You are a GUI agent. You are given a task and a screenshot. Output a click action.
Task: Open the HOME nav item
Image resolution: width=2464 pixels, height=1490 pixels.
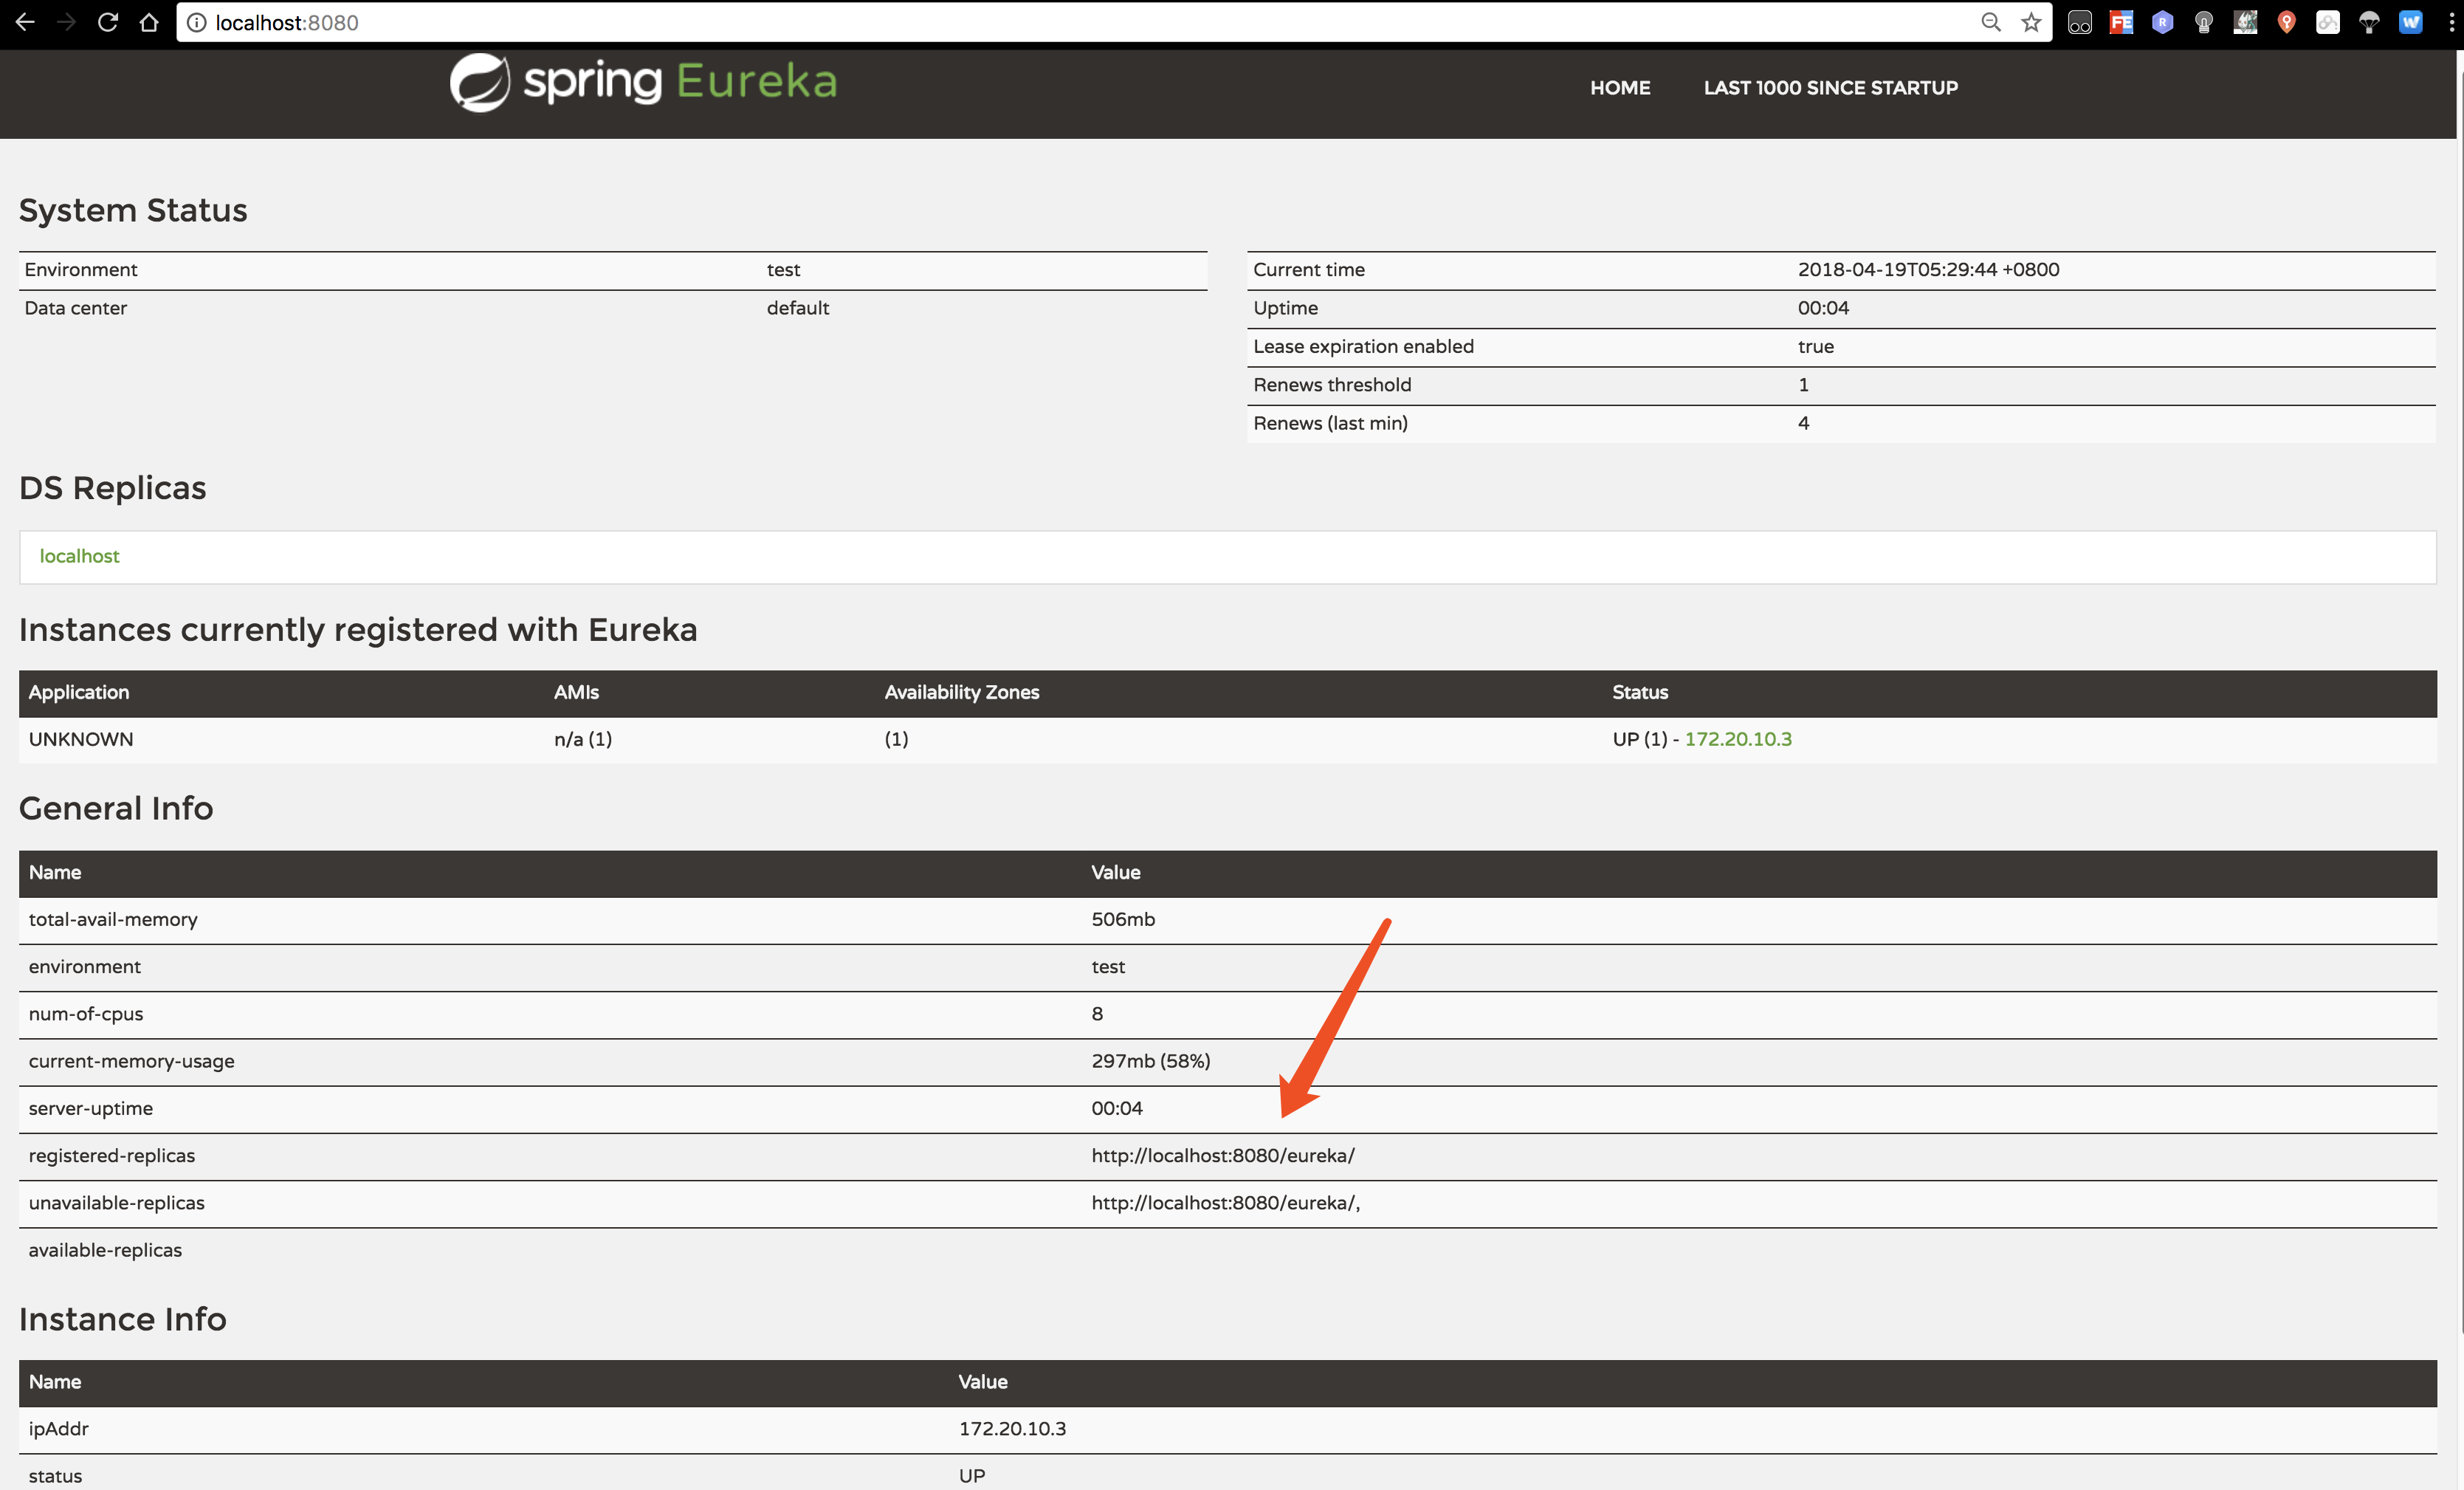1619,88
